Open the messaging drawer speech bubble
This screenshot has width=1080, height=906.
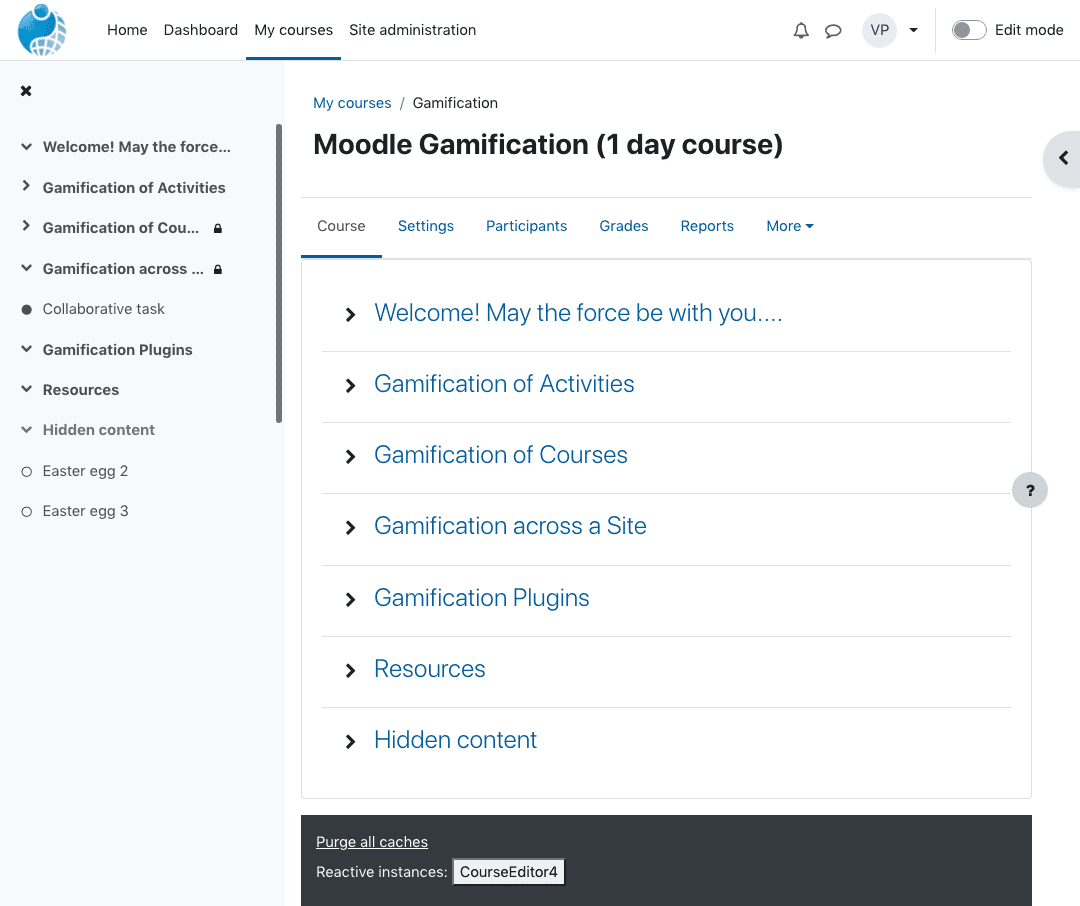click(x=833, y=30)
